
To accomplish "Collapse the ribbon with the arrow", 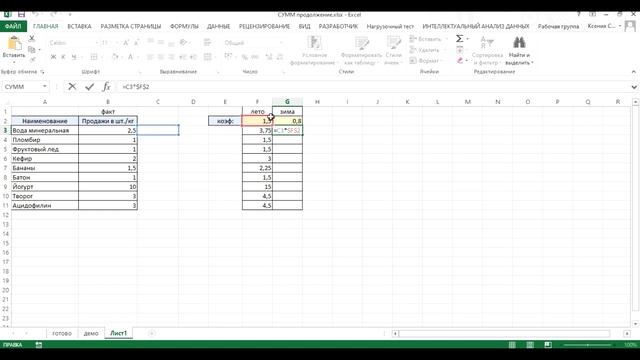I will [x=634, y=71].
